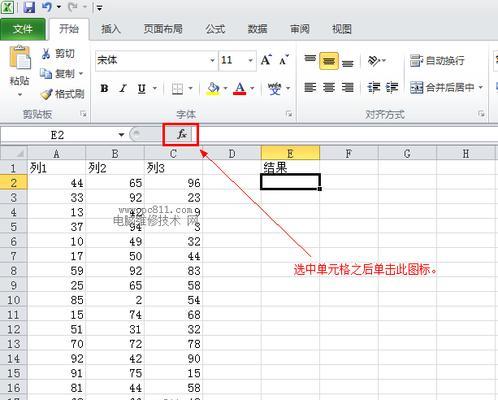Screen dimensions: 498x400
Task: Click the Select All corner button
Action: pos(14,153)
